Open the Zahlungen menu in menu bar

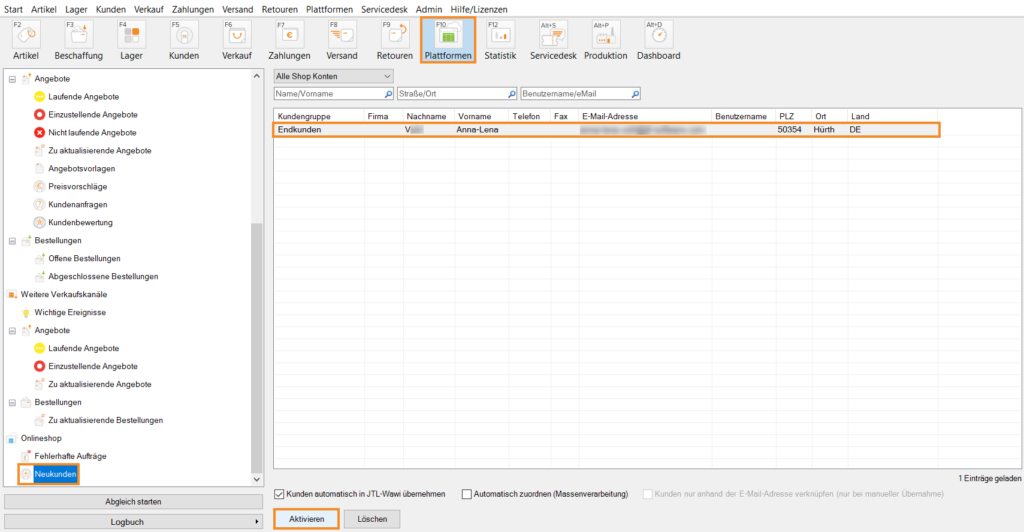tap(193, 9)
